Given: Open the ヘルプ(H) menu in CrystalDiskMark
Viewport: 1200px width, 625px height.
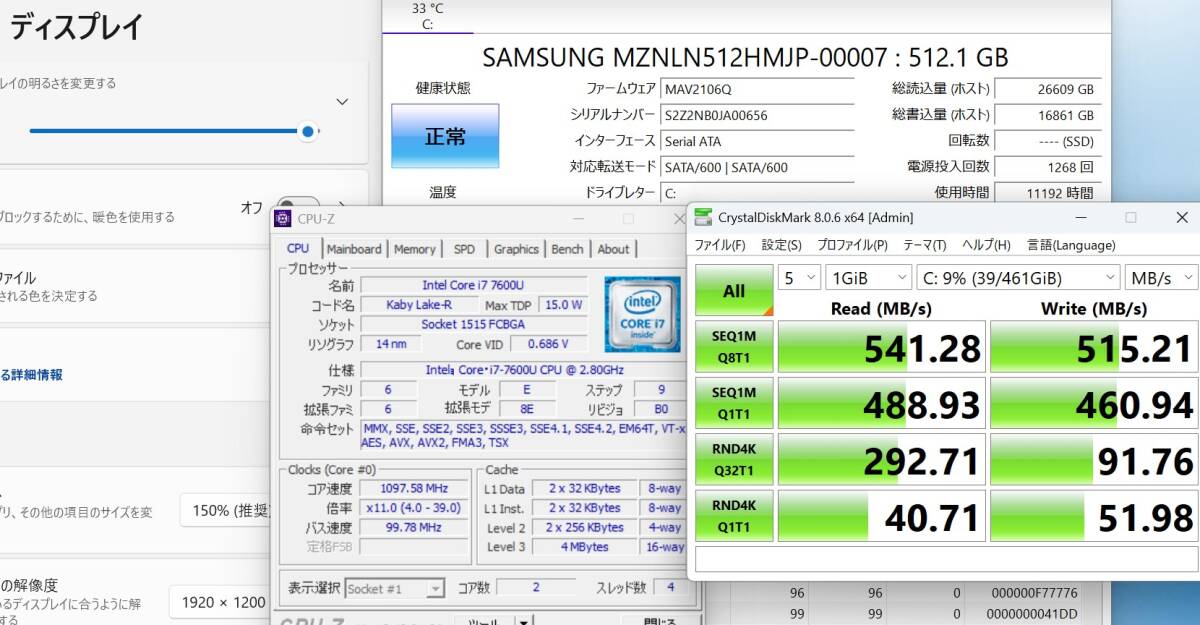Looking at the screenshot, I should (986, 245).
